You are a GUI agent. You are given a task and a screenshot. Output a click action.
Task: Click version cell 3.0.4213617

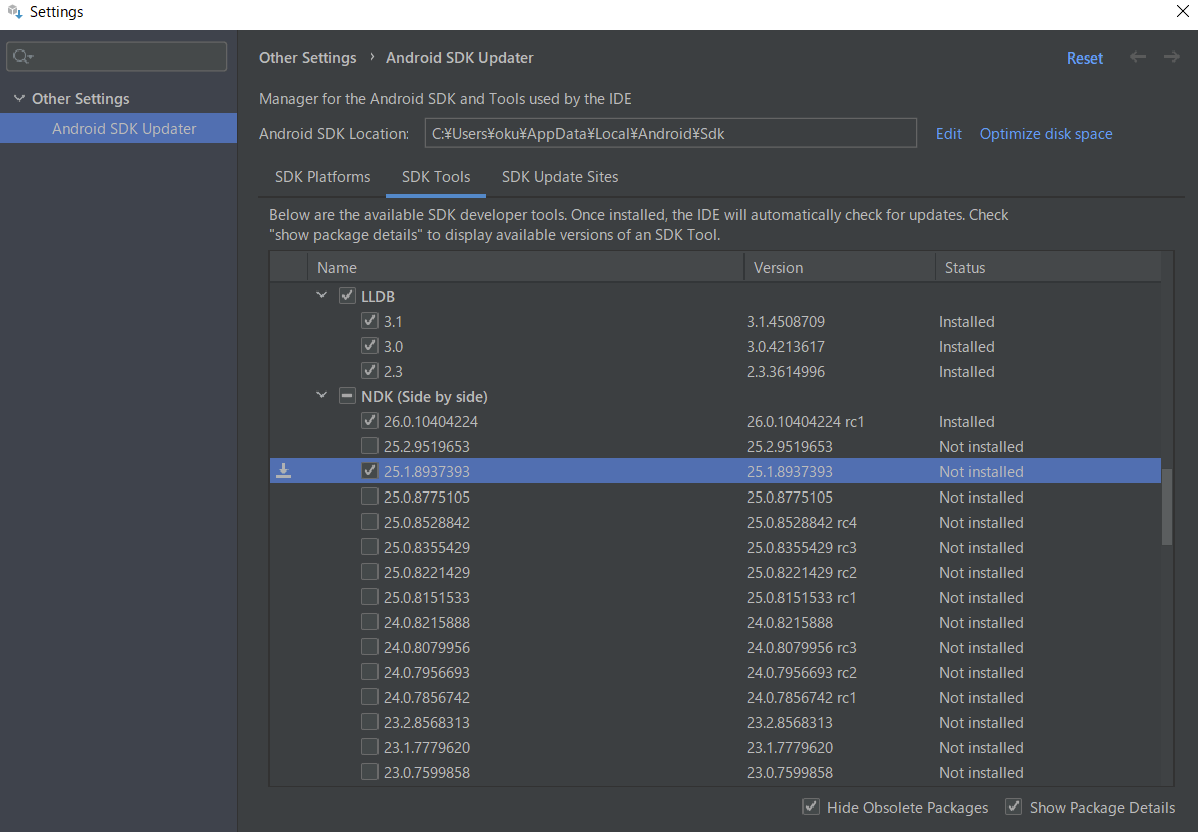point(785,347)
